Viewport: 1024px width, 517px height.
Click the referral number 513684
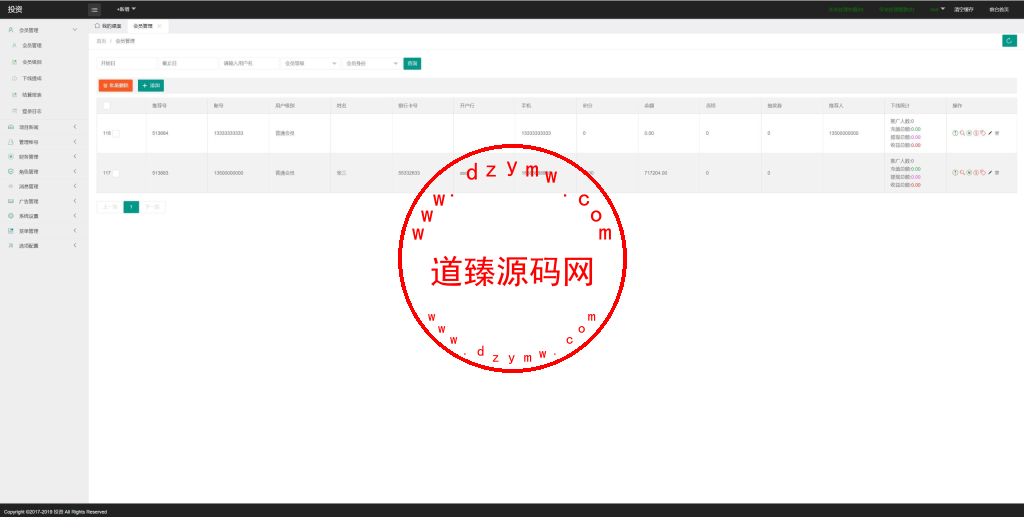160,133
